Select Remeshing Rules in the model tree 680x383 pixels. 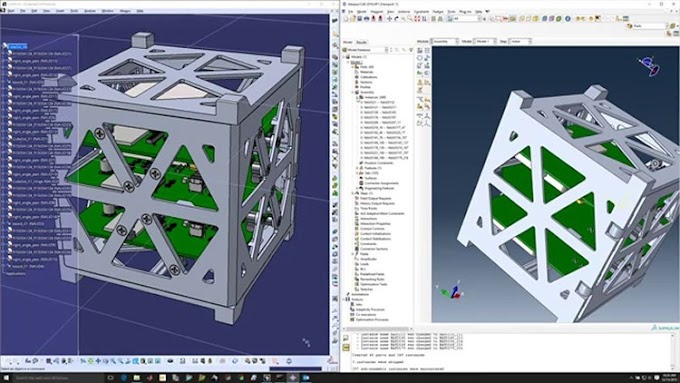(x=373, y=279)
